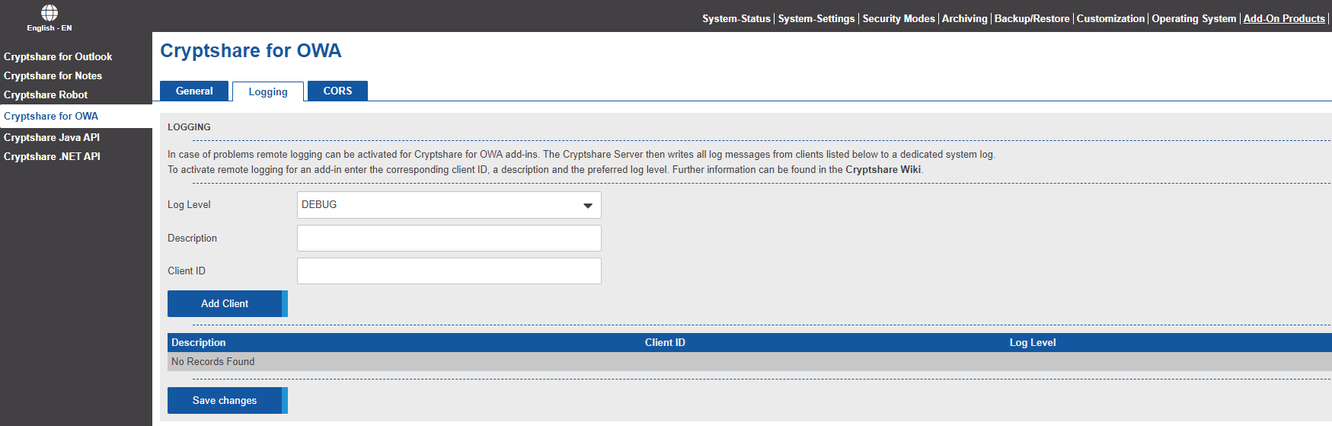Focus the Client ID text field

[x=449, y=271]
